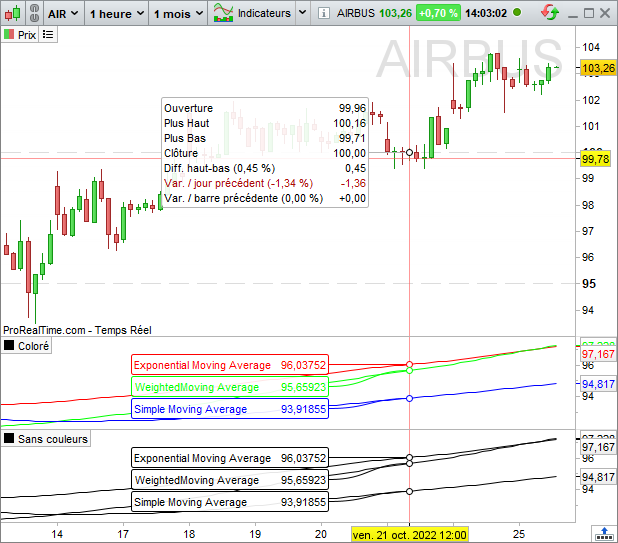
Task: Click the export icon at bottom right
Action: click(x=604, y=534)
